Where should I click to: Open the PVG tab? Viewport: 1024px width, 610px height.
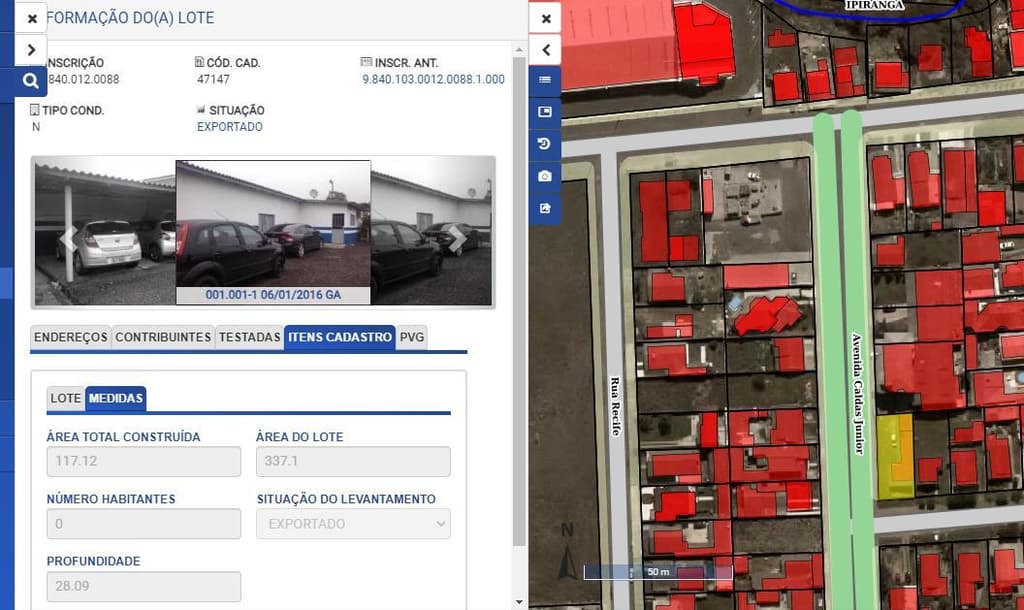coord(412,338)
